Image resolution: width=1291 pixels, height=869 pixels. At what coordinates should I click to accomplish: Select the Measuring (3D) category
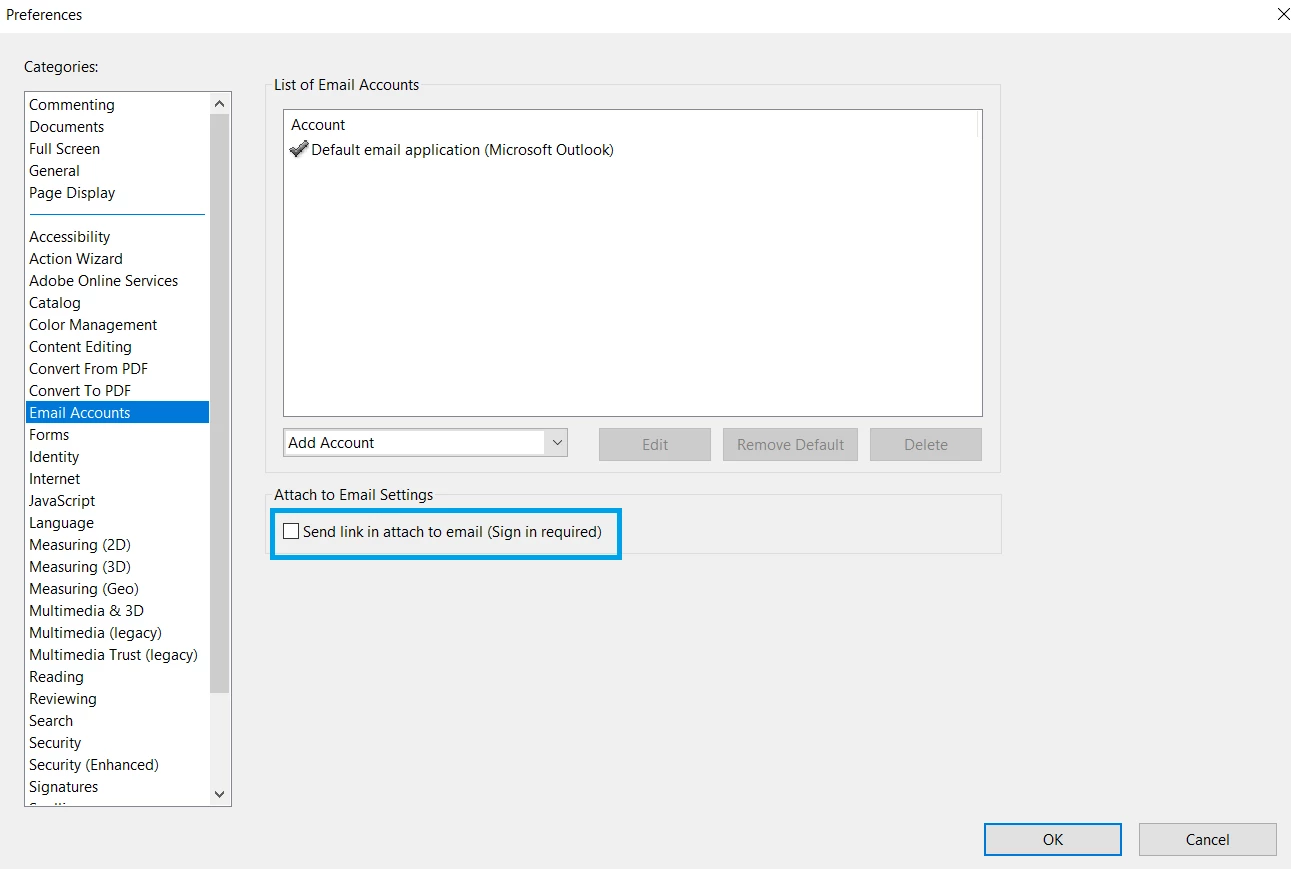80,567
